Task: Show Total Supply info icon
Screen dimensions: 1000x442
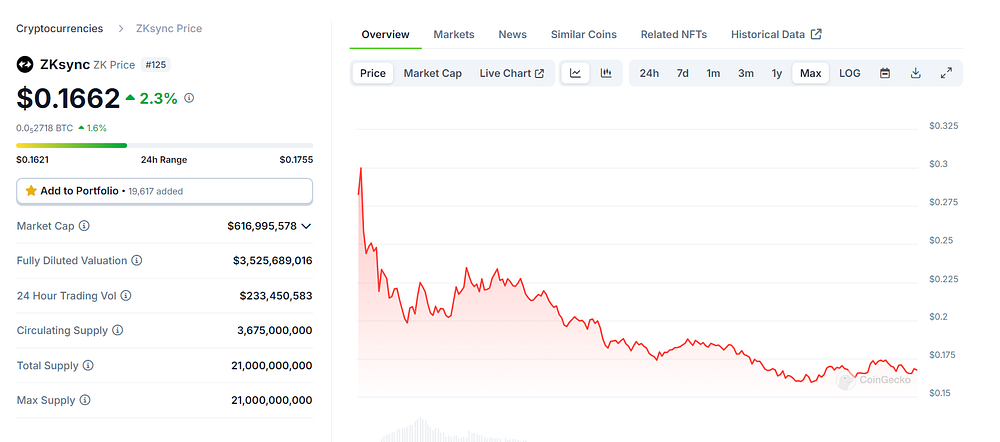Action: coord(88,365)
